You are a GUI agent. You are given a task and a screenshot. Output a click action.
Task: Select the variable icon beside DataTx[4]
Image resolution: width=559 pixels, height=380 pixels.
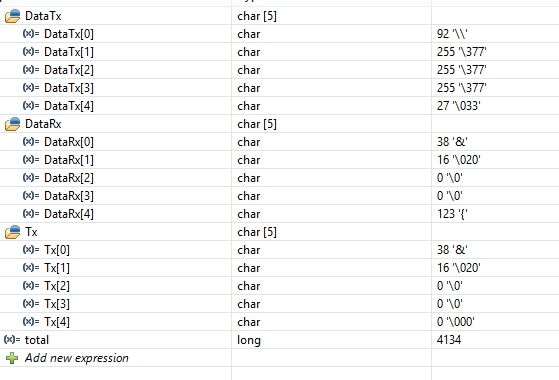31,106
